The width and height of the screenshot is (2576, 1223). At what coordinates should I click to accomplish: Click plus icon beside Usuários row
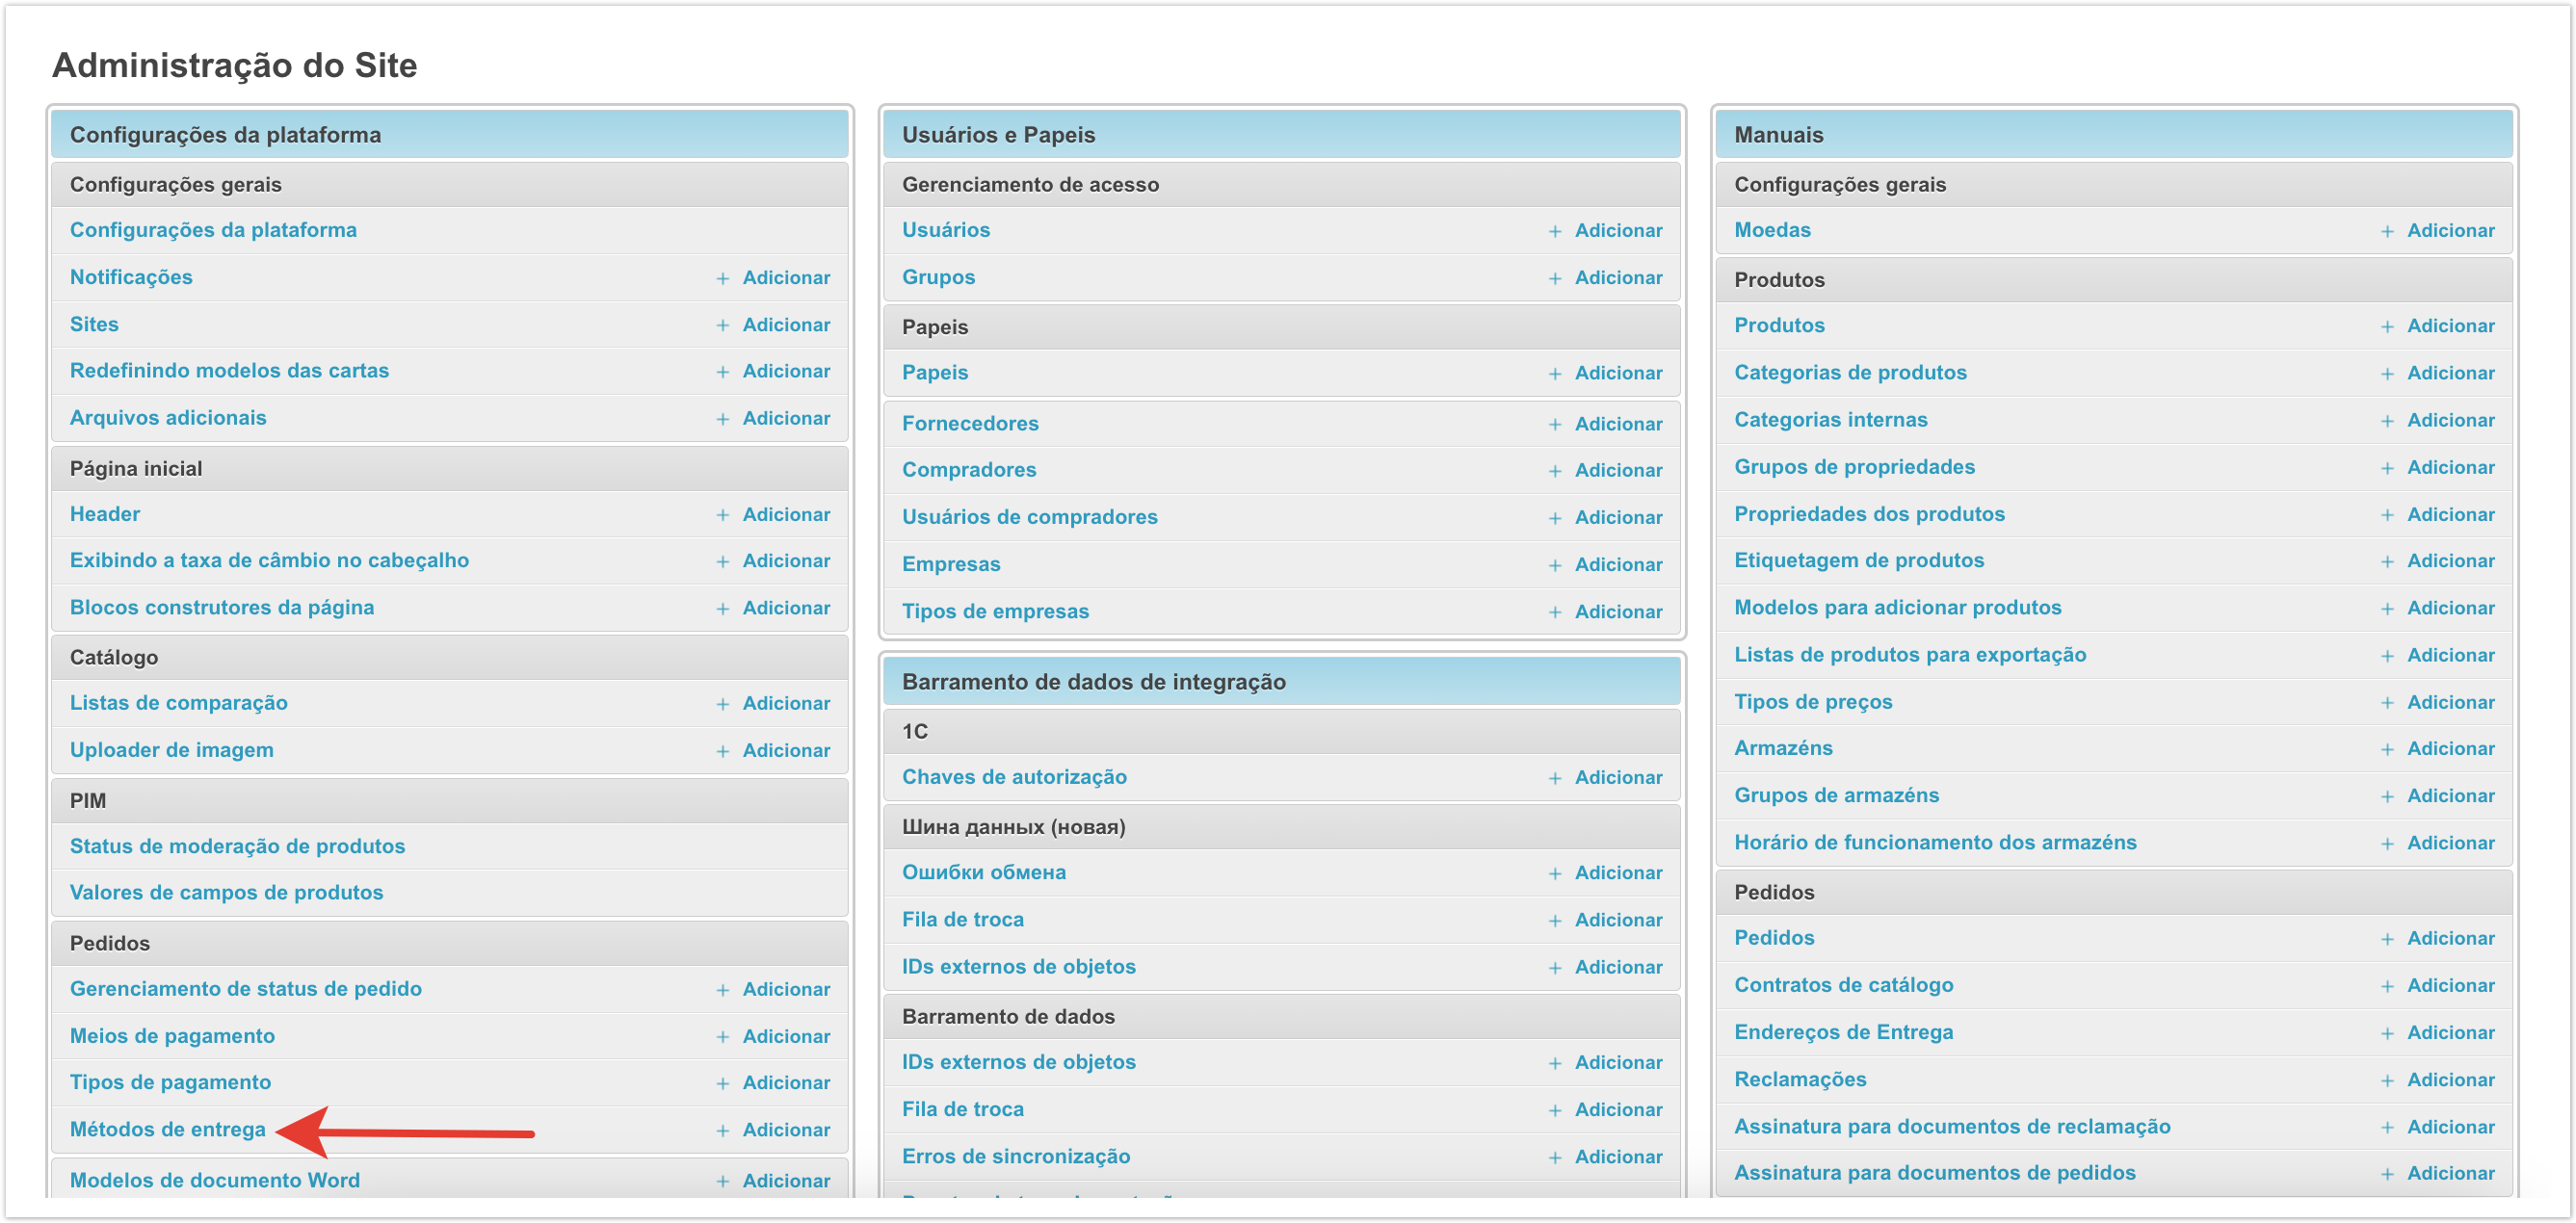click(1554, 231)
